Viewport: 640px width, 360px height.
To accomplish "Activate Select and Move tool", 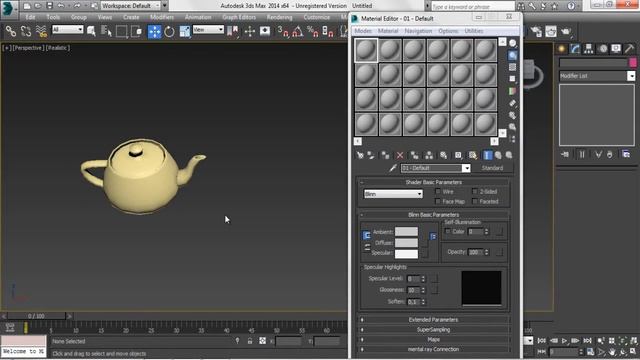I will [x=154, y=31].
